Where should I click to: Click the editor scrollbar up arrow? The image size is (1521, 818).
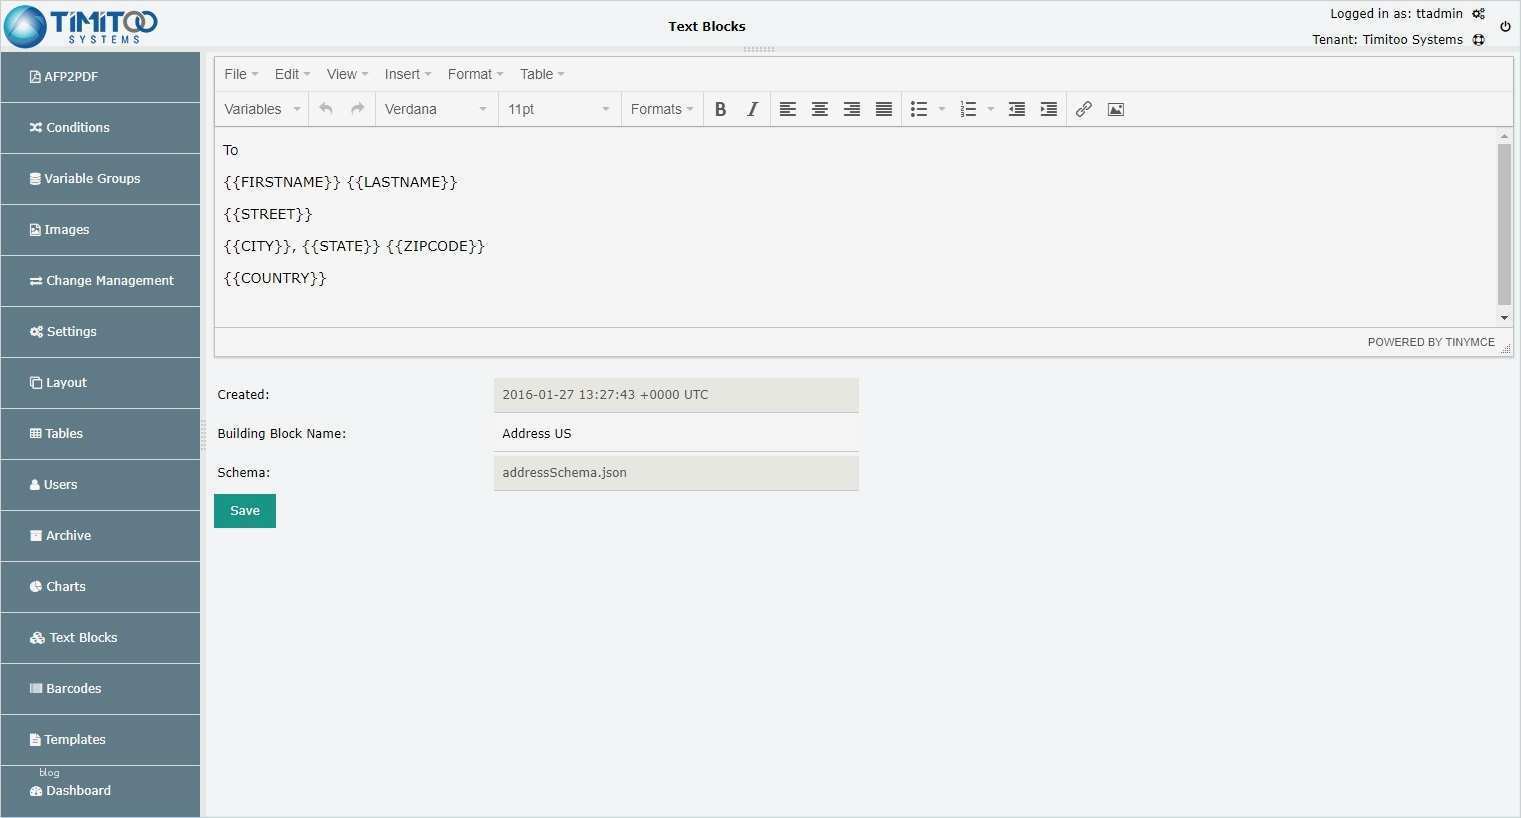(x=1504, y=135)
